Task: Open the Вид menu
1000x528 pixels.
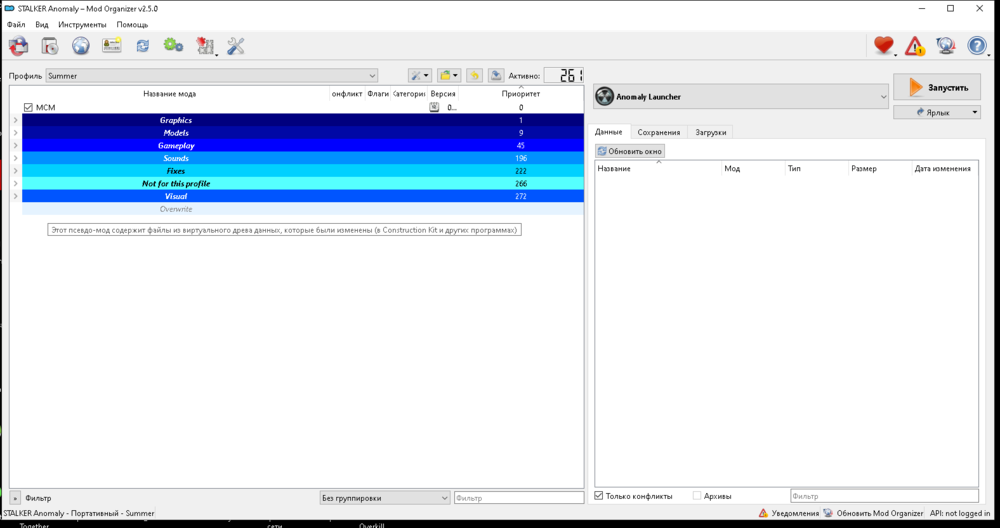Action: 42,24
